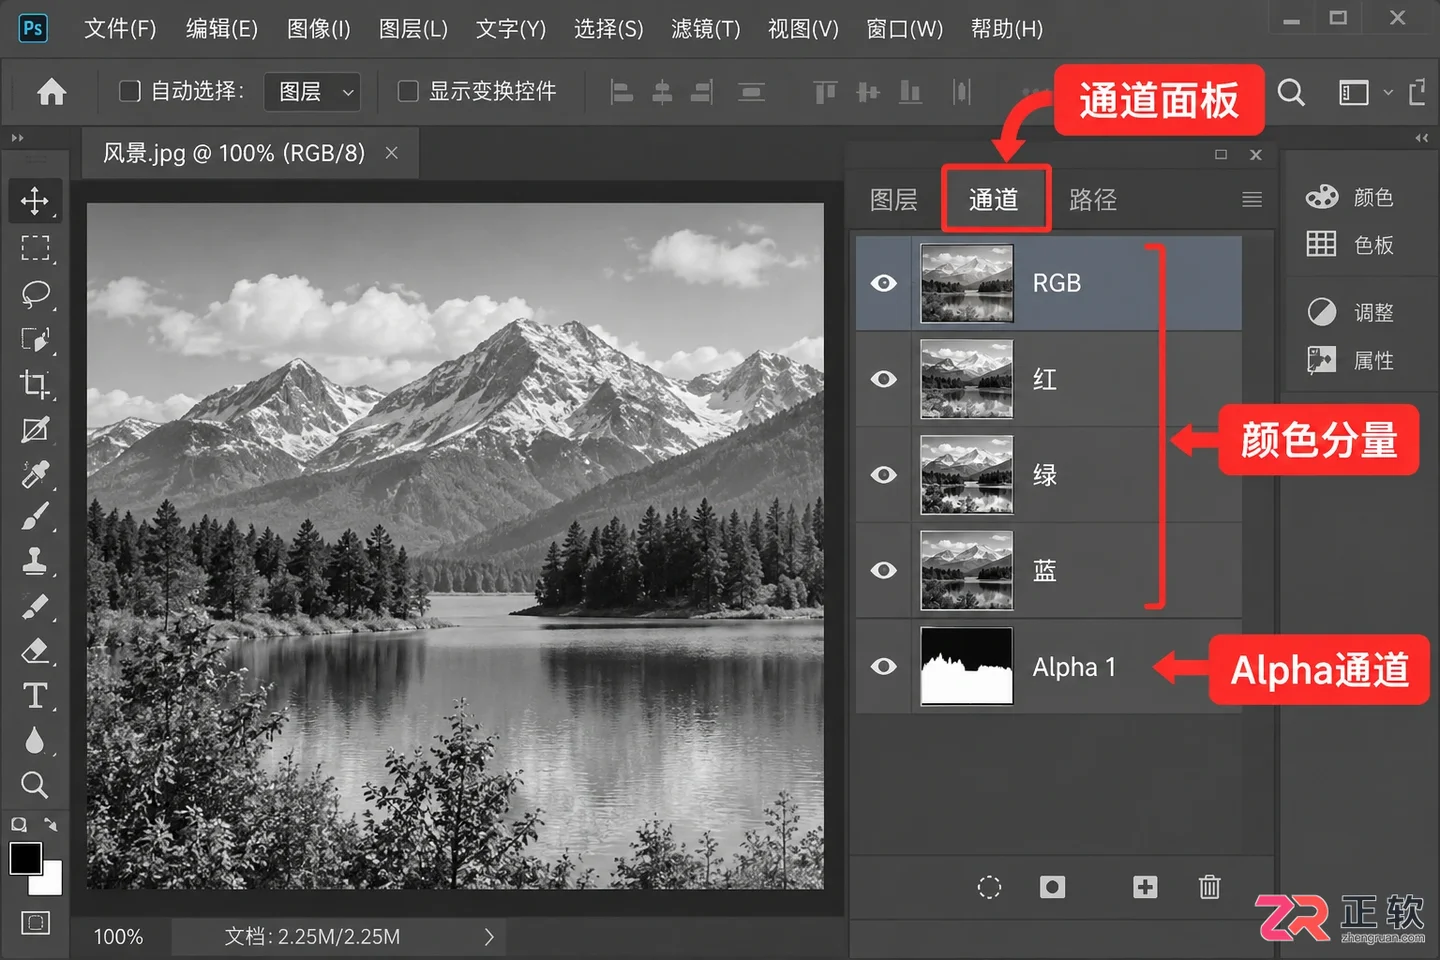Select the Horizontal Type tool
Screen dimensions: 1440x960
click(x=35, y=695)
